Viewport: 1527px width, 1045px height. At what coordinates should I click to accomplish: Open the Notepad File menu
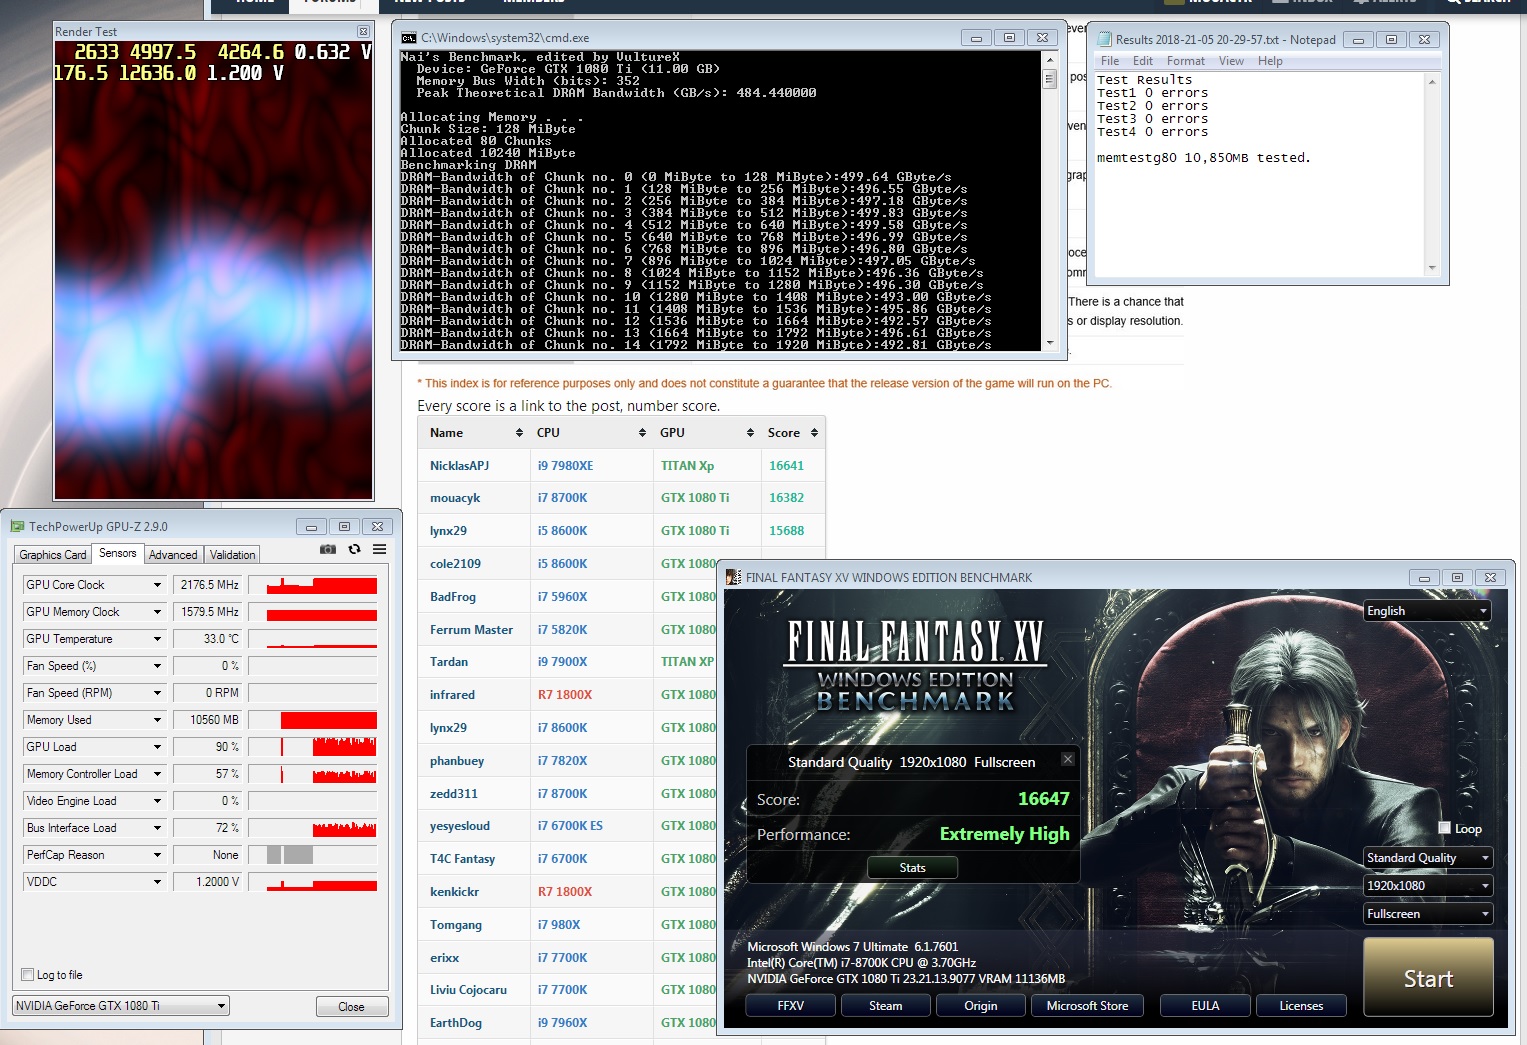click(1110, 61)
